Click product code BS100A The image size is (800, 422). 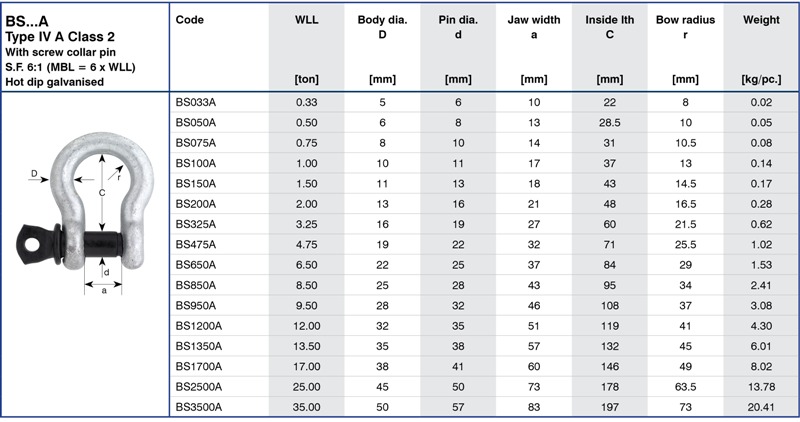click(x=195, y=163)
